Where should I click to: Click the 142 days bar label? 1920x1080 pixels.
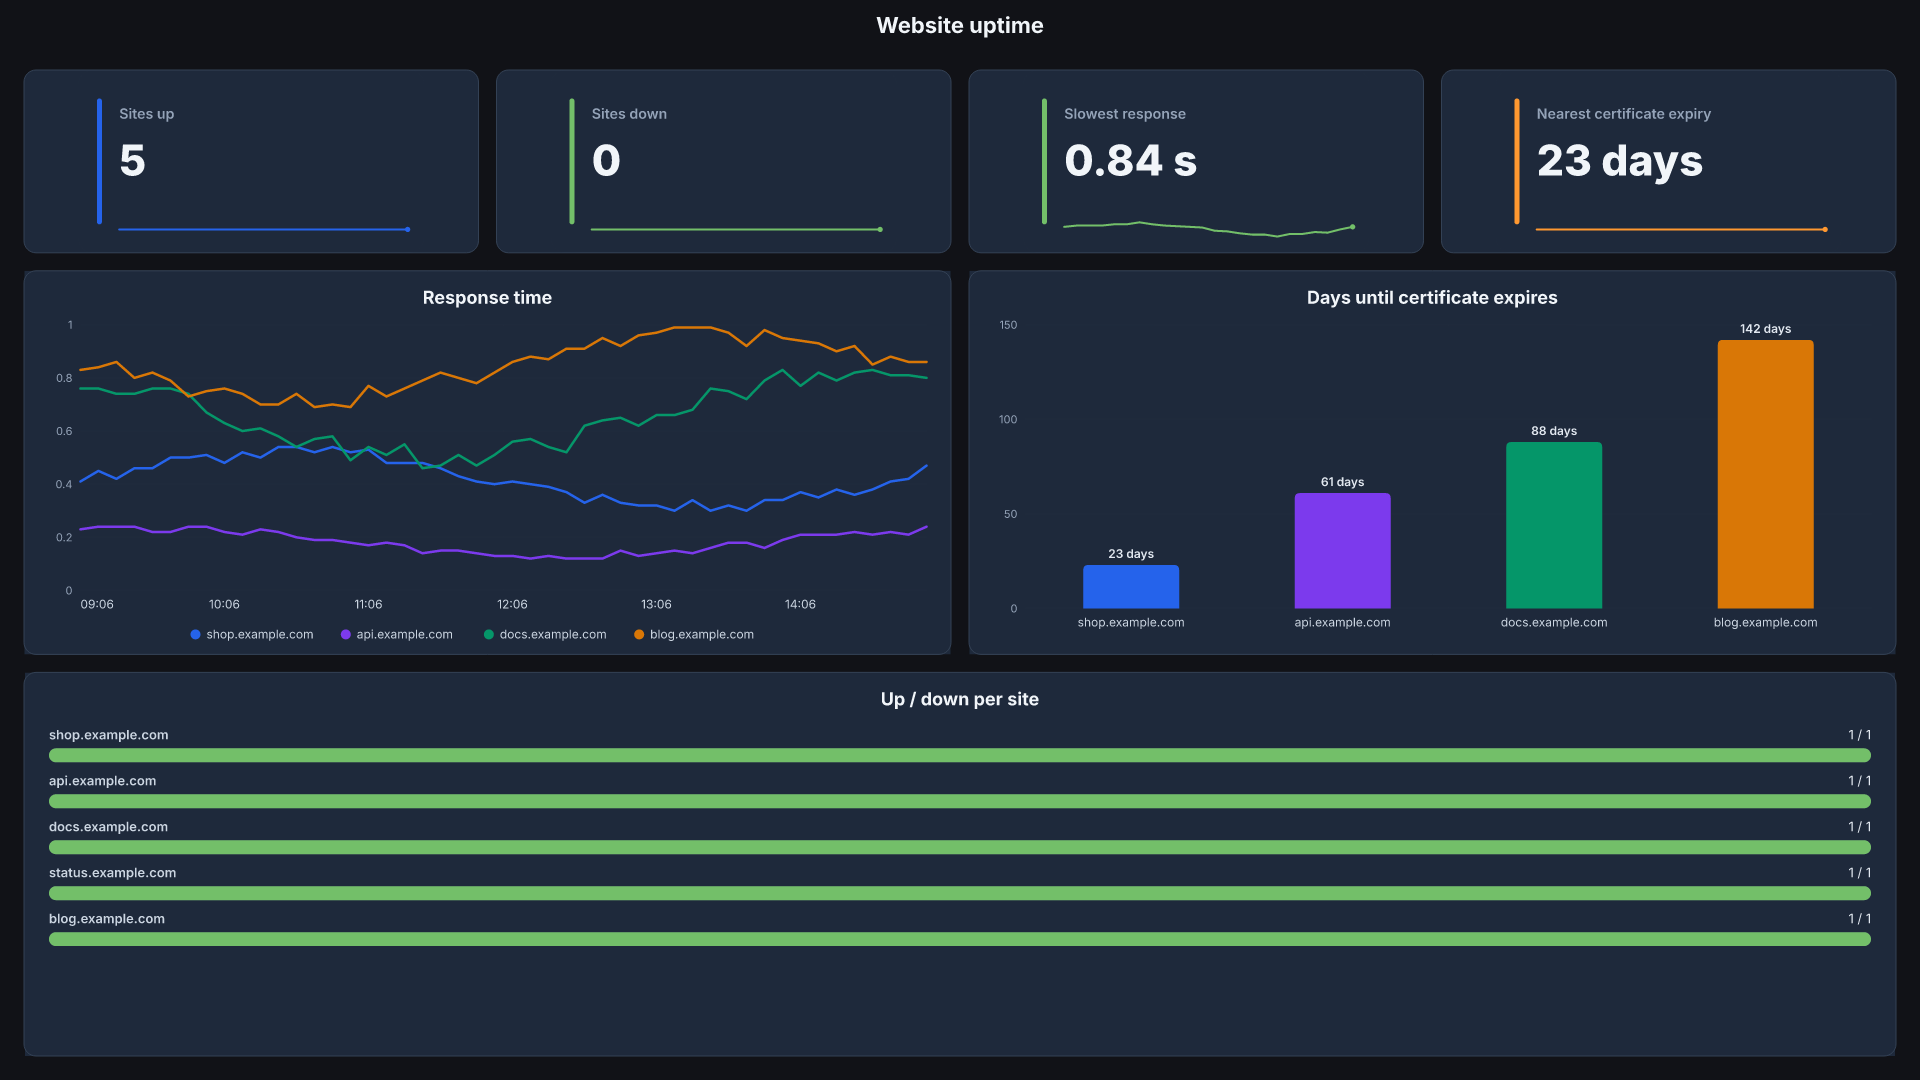[1765, 328]
